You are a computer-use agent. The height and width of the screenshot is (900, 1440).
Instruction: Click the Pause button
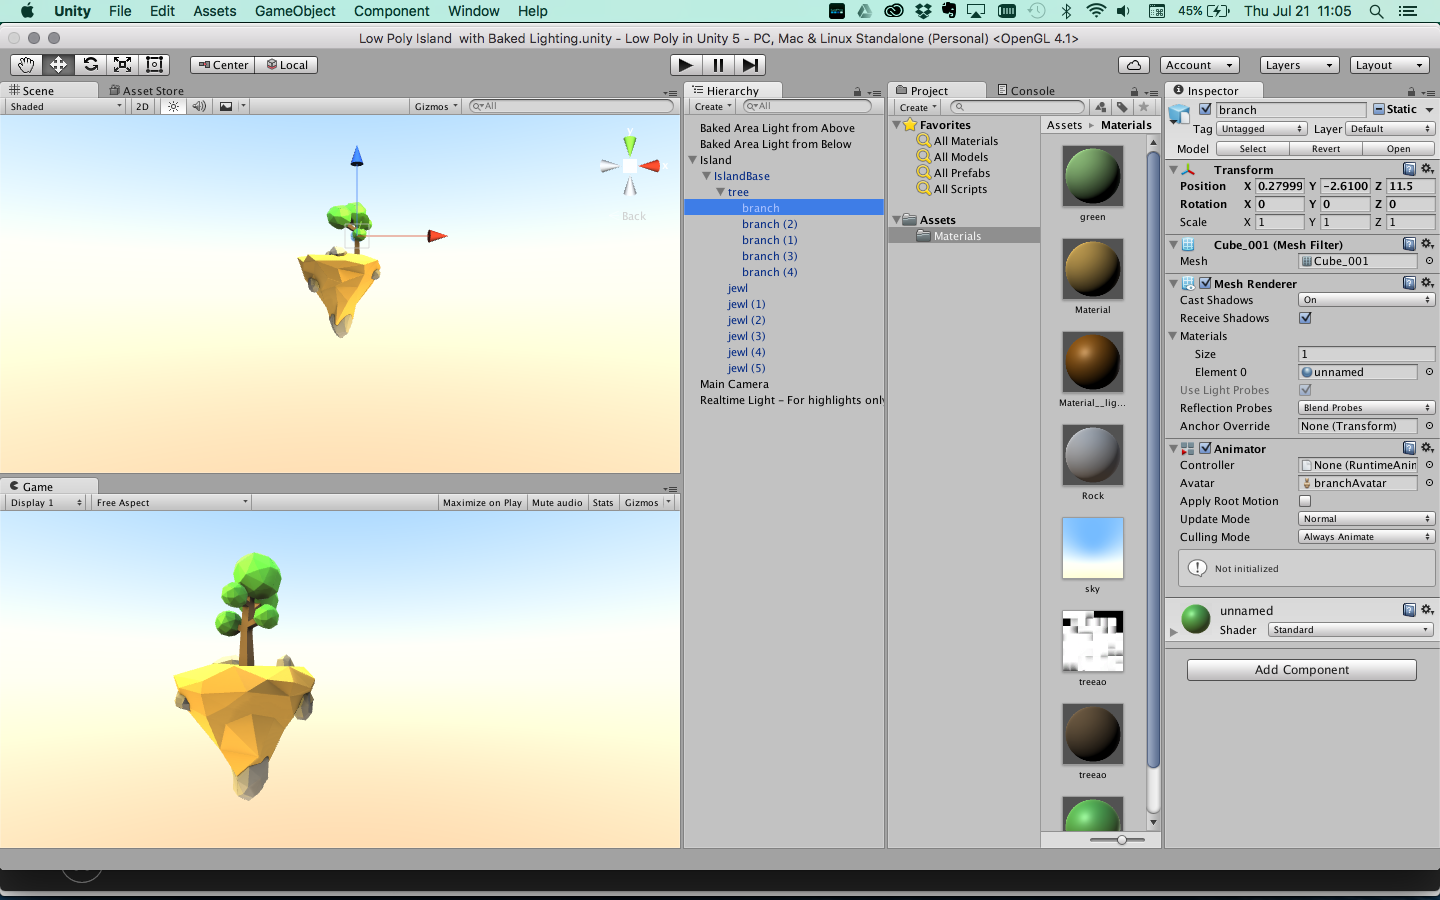tap(718, 65)
